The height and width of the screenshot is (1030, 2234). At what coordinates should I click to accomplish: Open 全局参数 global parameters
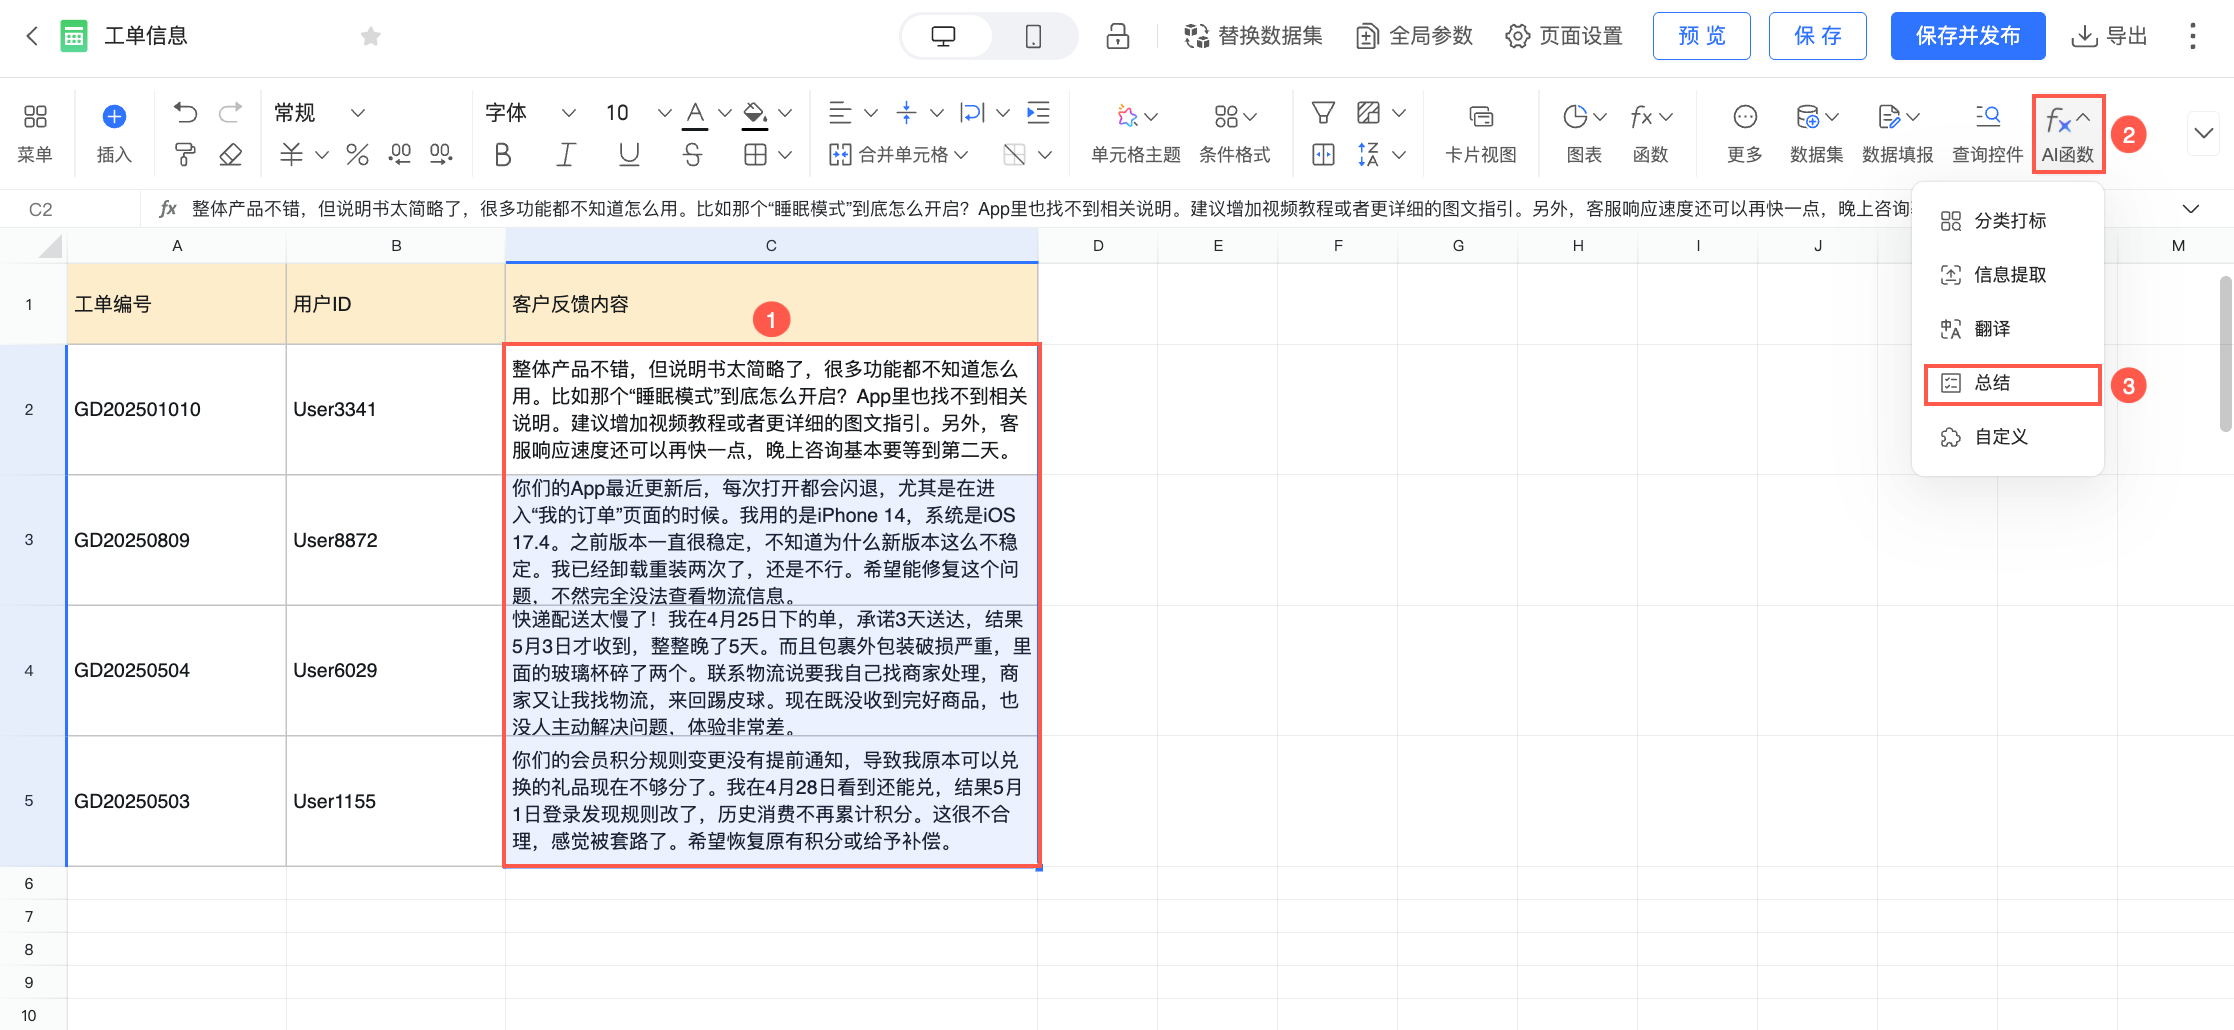(x=1415, y=36)
